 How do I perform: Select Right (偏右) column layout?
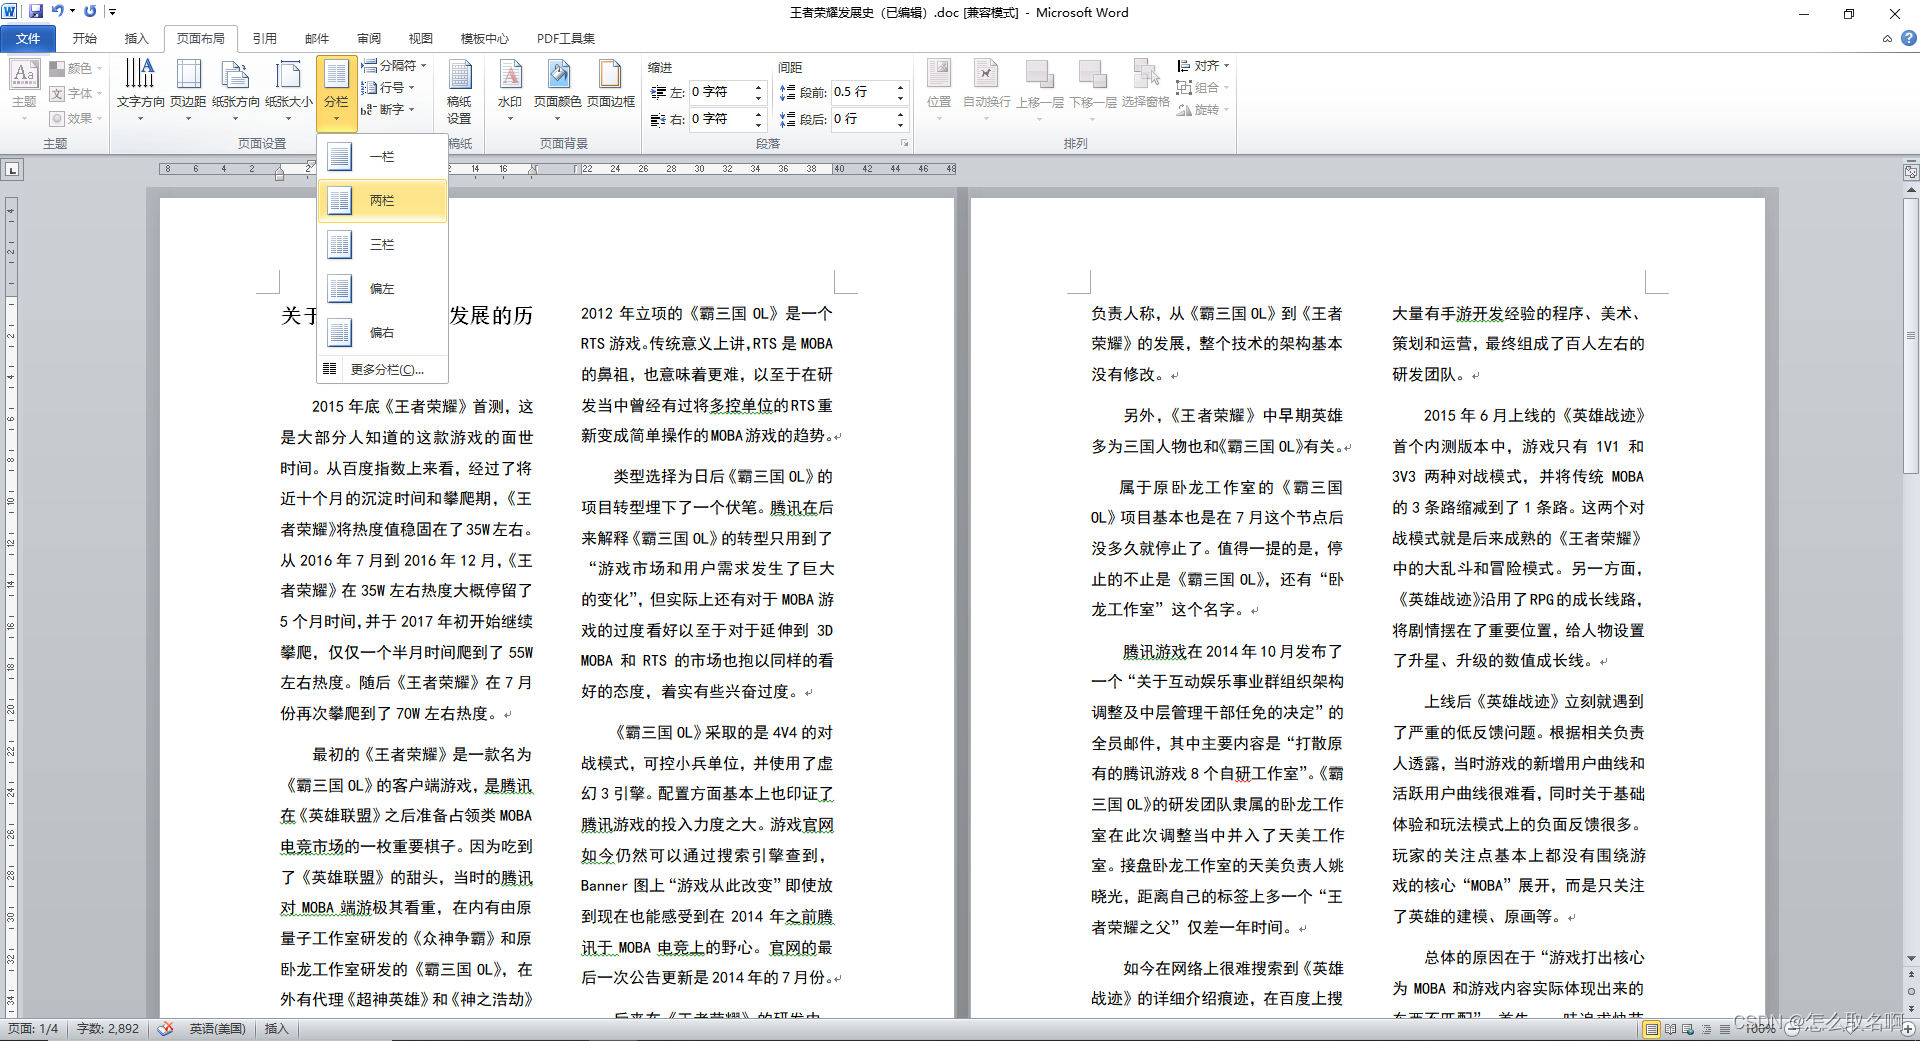[382, 332]
